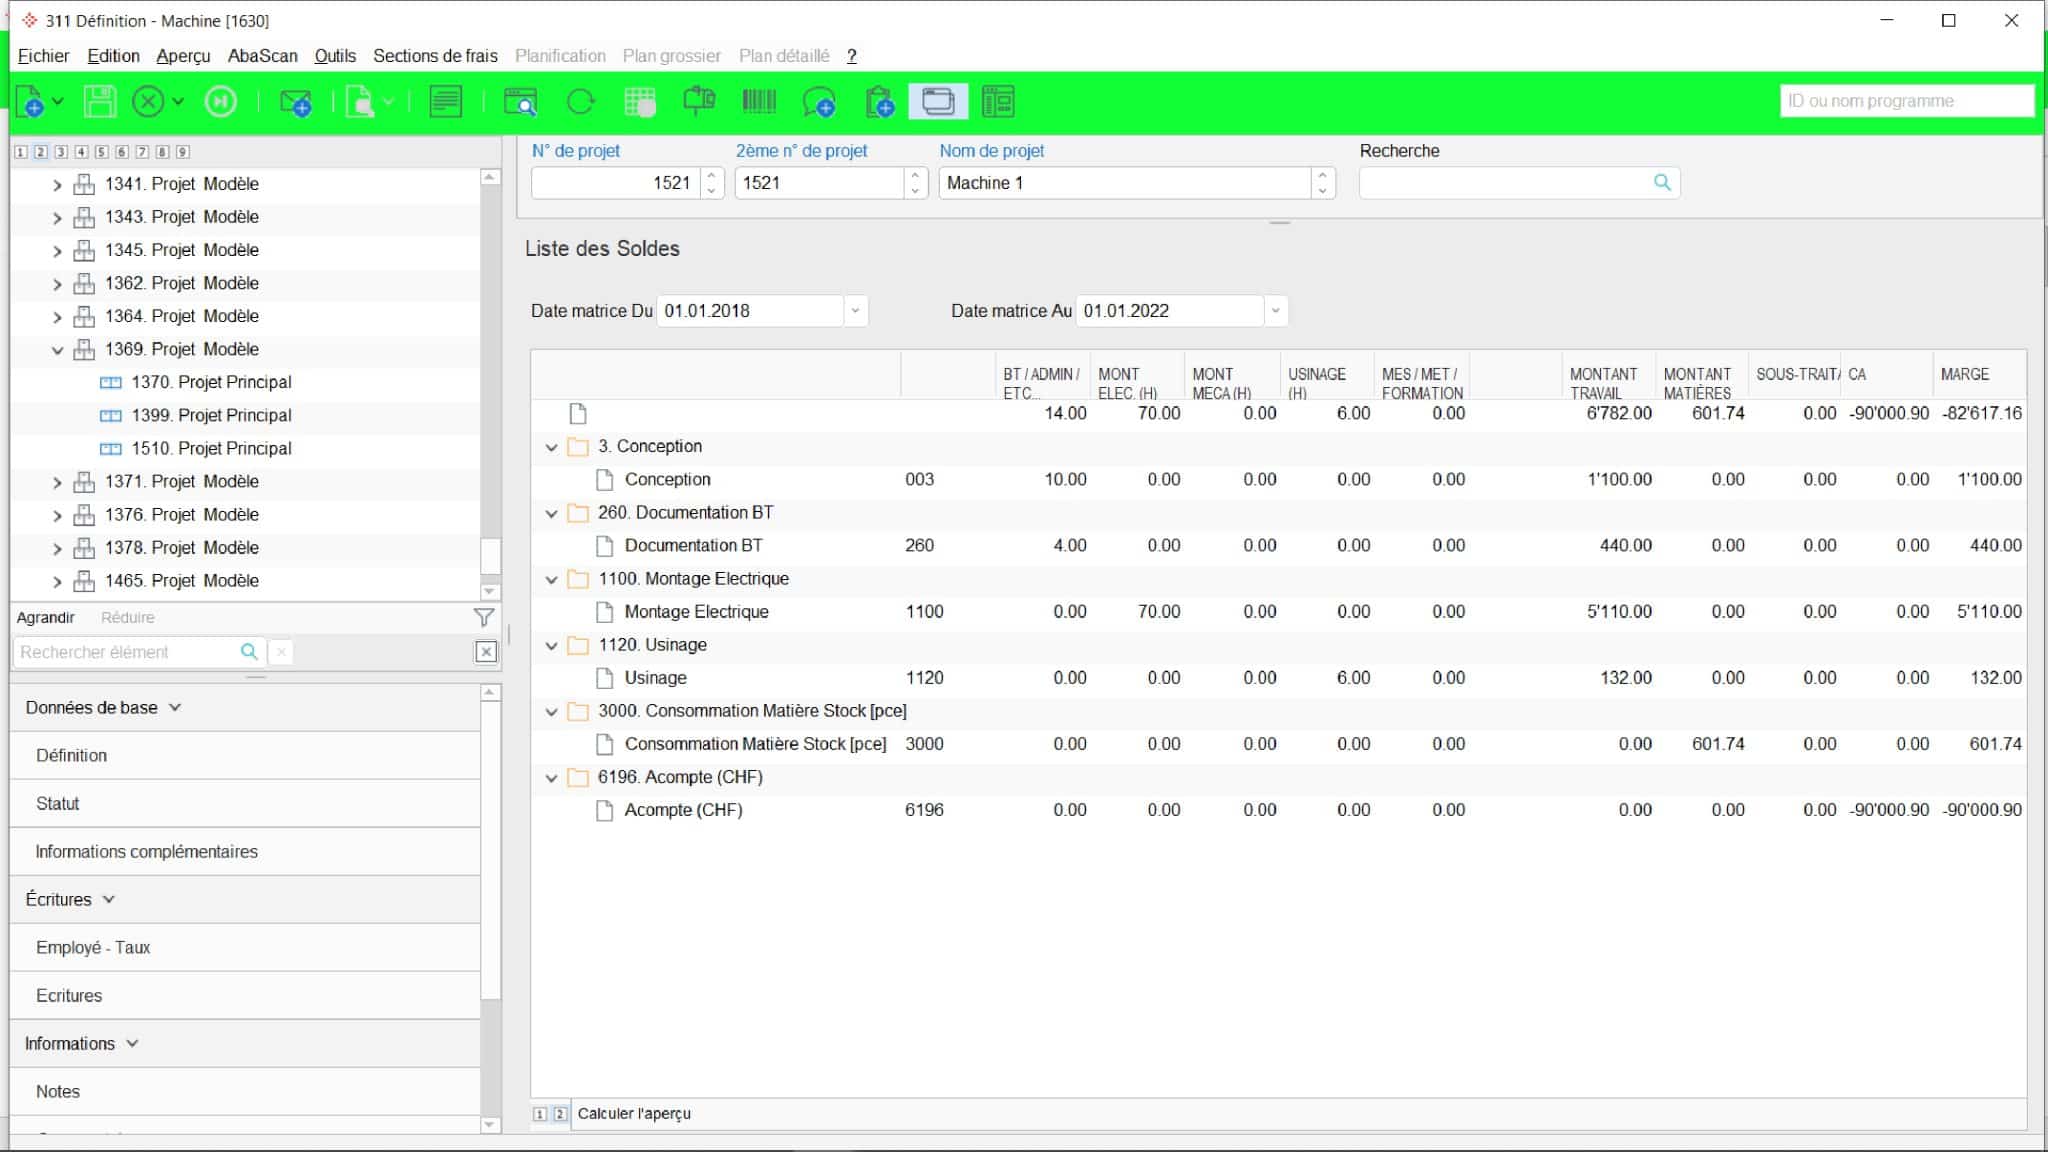
Task: Open the Date matrice Du dropdown
Action: pyautogui.click(x=854, y=311)
